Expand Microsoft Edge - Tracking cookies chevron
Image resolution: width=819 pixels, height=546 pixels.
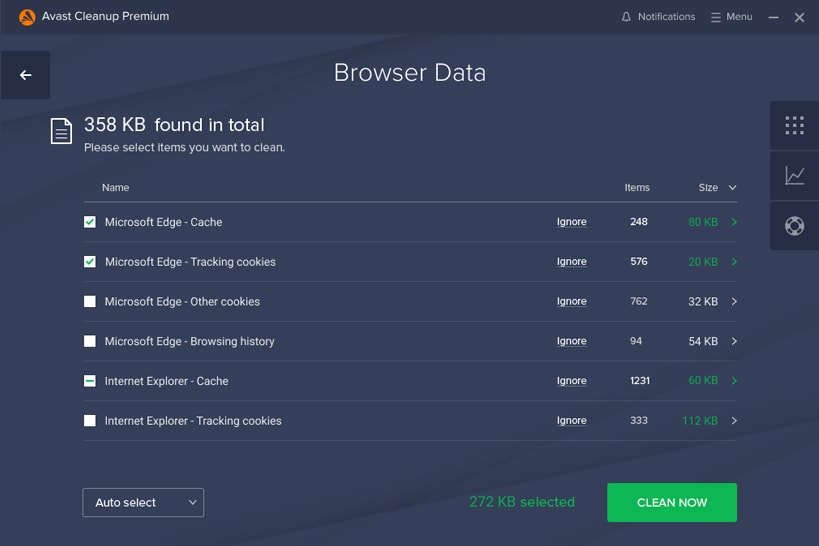[734, 262]
